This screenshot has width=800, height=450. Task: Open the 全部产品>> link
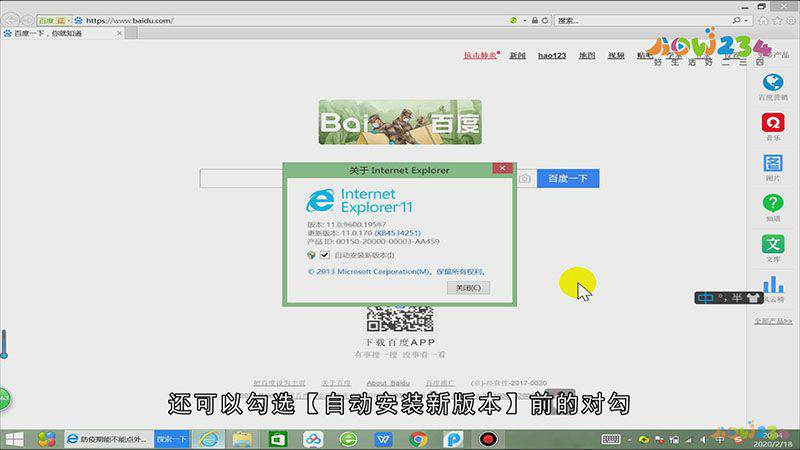(773, 321)
